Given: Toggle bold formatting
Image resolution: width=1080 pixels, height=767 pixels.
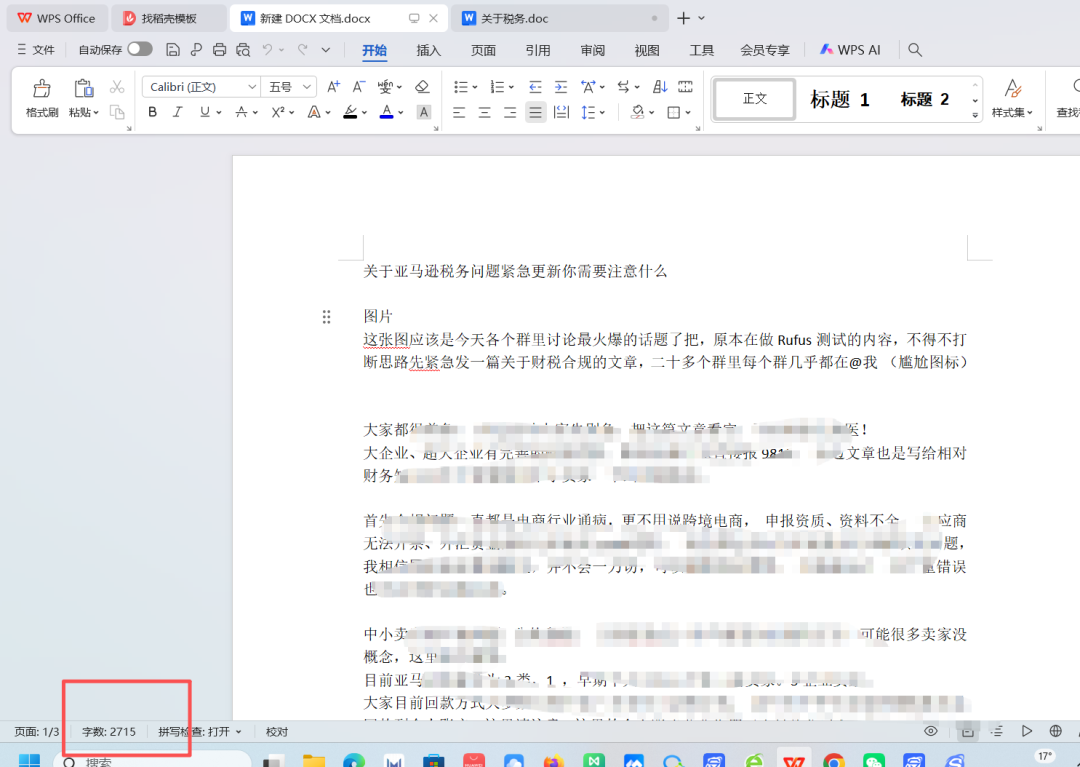Looking at the screenshot, I should tap(152, 112).
